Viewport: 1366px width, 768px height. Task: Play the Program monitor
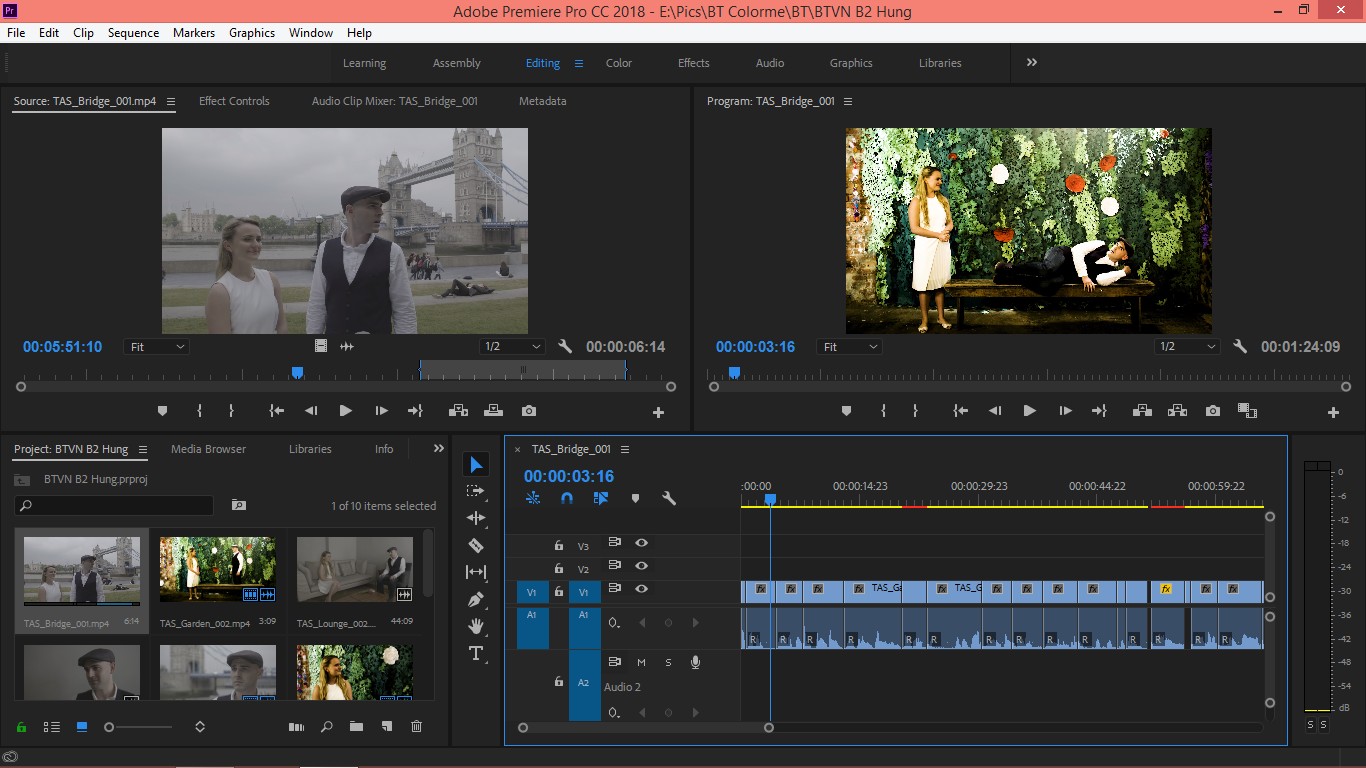[x=1029, y=411]
